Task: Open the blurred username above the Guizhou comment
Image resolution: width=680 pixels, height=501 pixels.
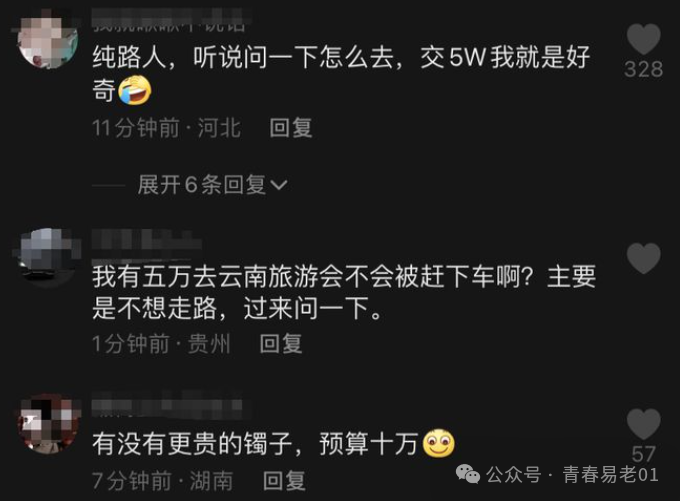Action: (147, 241)
